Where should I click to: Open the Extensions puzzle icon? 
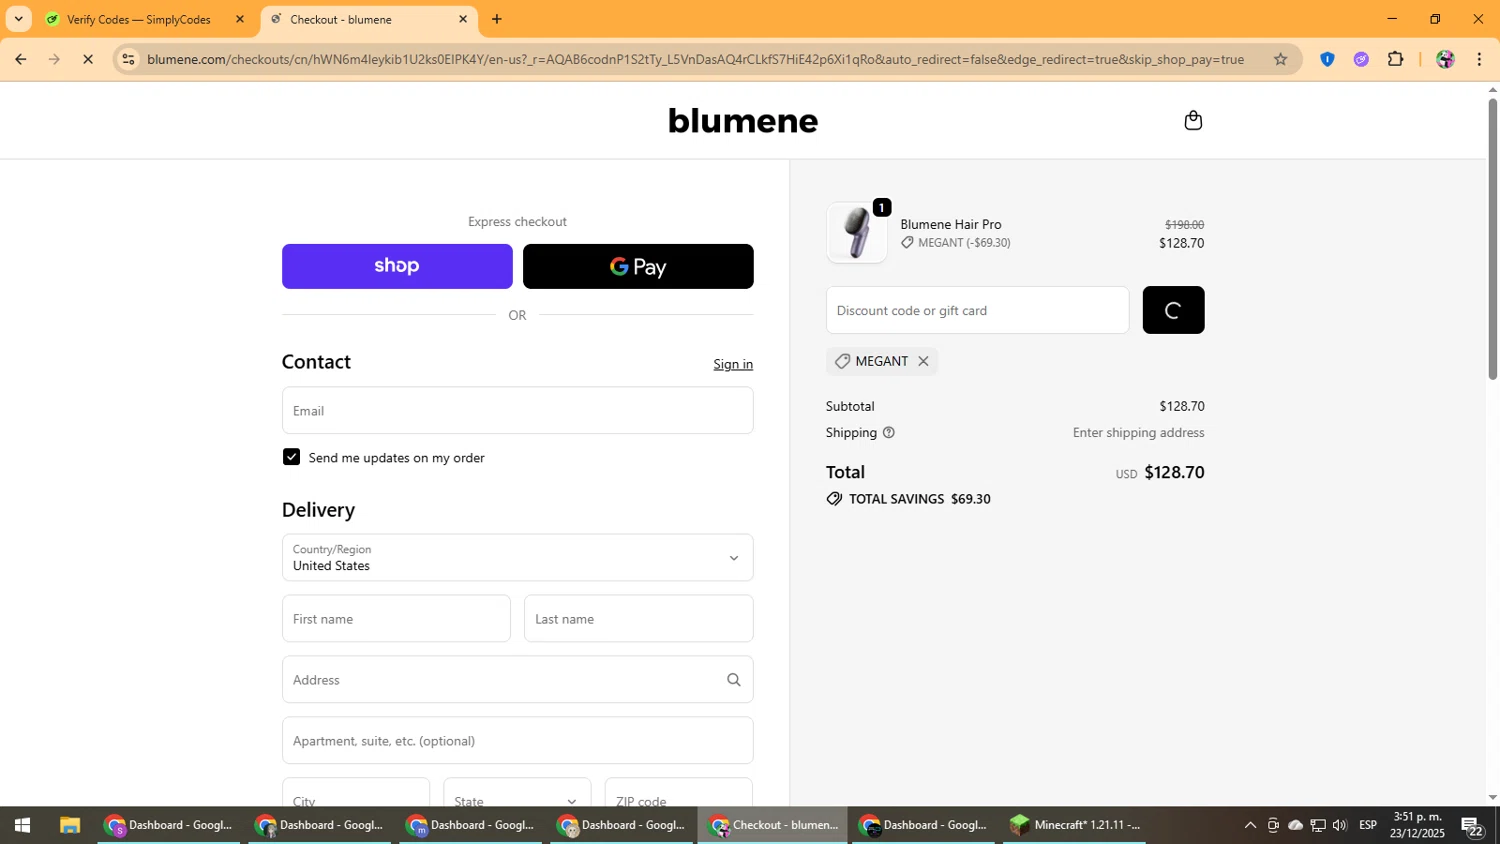pyautogui.click(x=1396, y=59)
